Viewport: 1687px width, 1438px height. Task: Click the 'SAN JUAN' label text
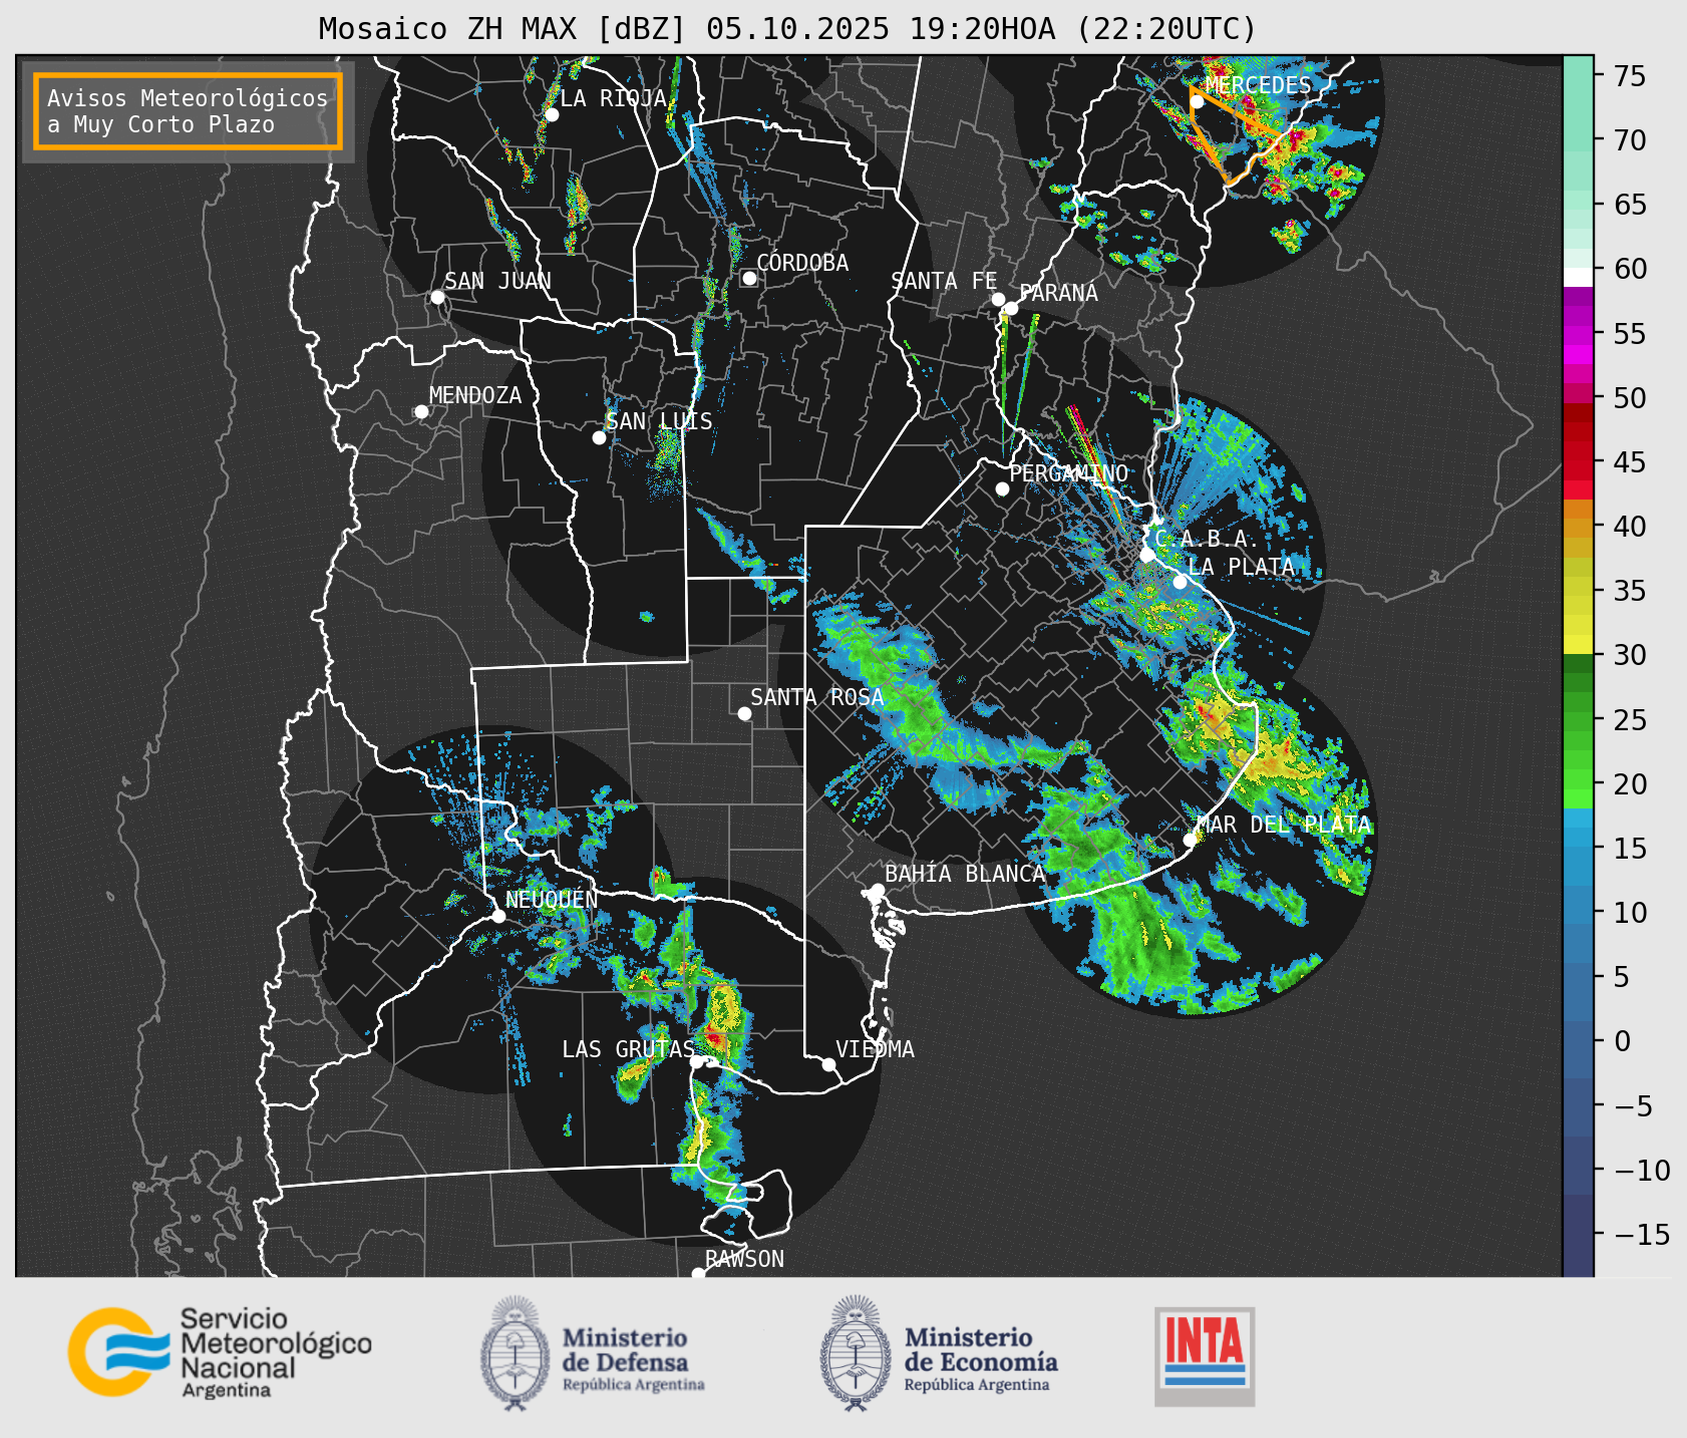click(x=497, y=281)
